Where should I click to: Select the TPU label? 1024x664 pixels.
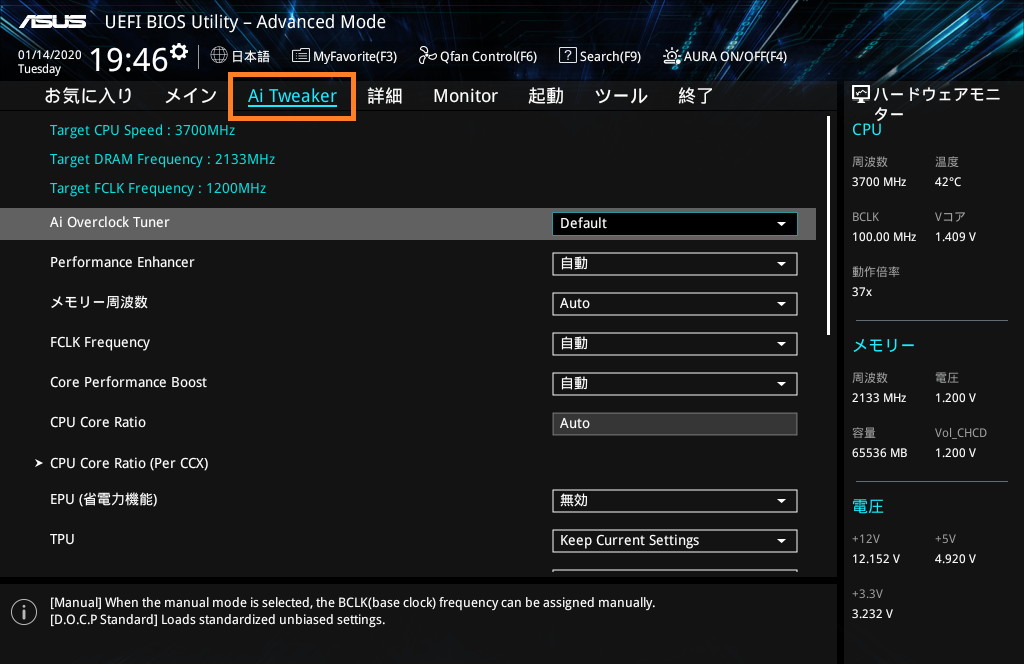coord(62,539)
